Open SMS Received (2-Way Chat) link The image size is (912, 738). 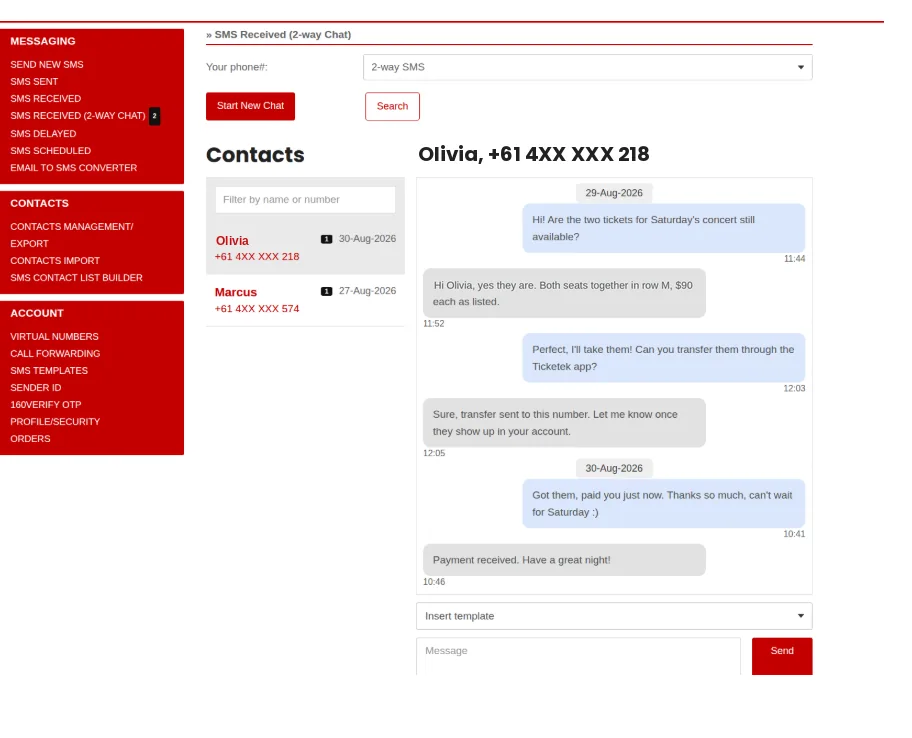coord(77,116)
